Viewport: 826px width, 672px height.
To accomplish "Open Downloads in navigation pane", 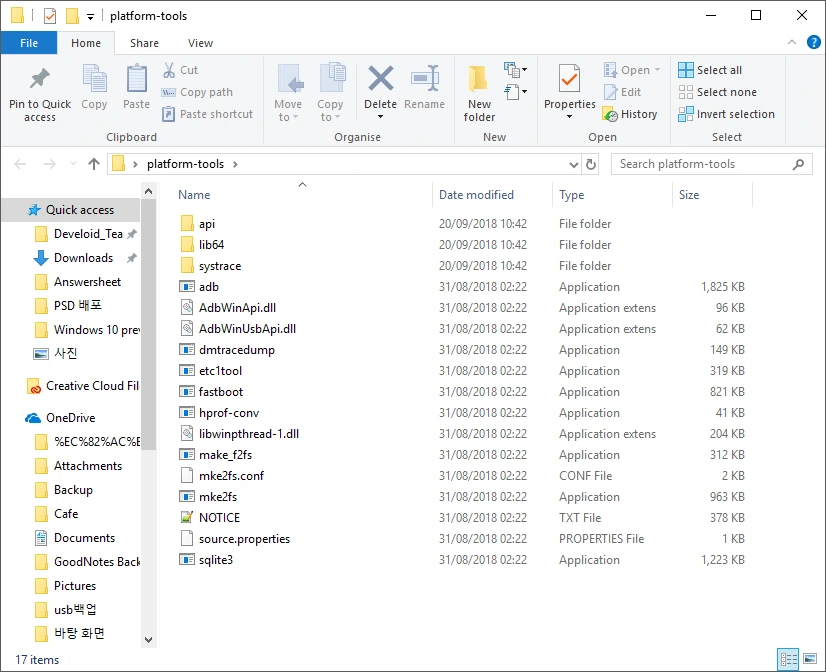I will (83, 258).
